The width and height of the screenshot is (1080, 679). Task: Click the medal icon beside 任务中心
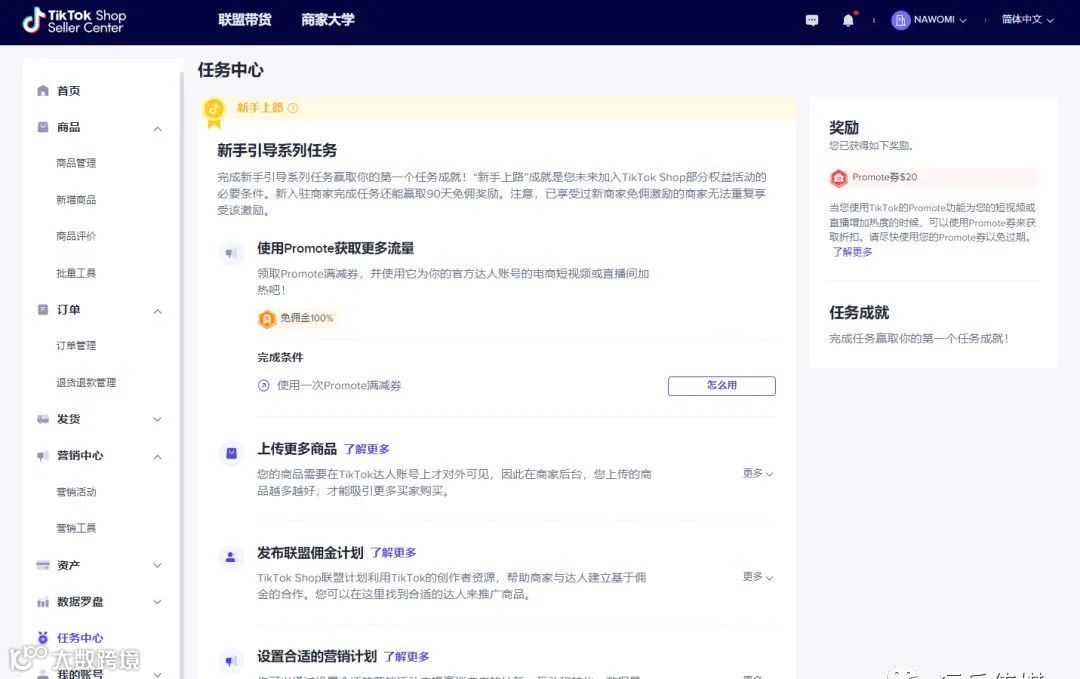[43, 638]
